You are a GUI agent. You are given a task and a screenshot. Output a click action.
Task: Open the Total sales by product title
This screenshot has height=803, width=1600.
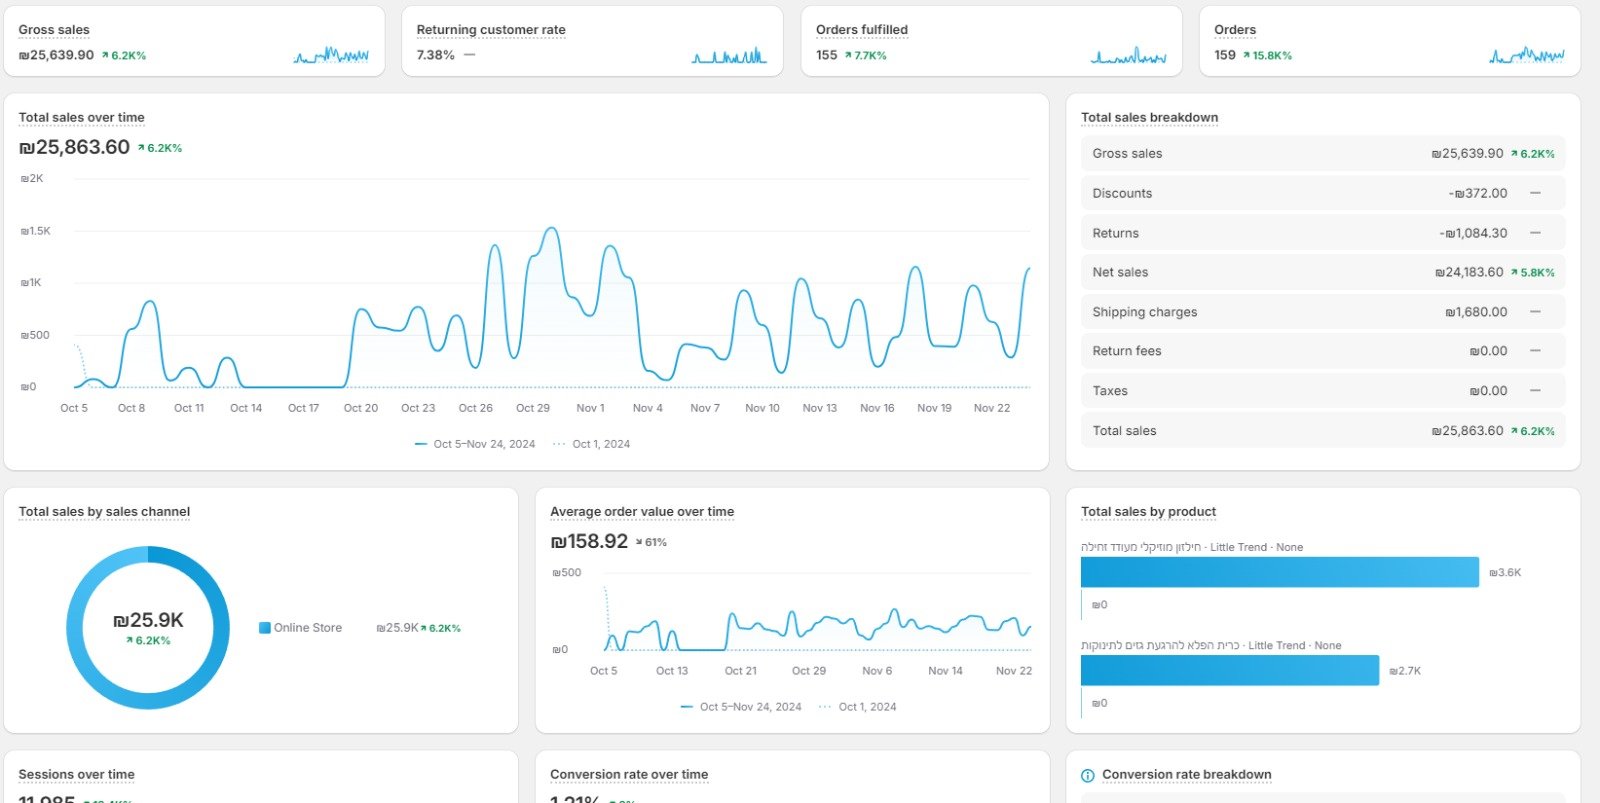pos(1148,511)
